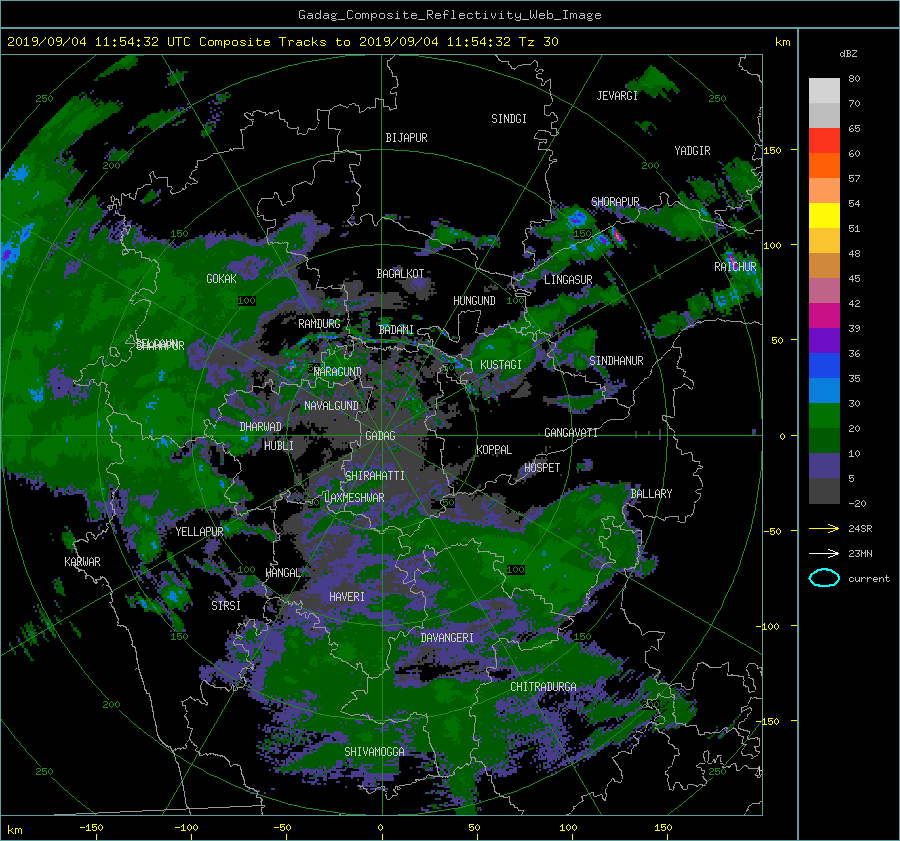The width and height of the screenshot is (900, 841).
Task: Click the RAMDURG city label
Action: coord(319,324)
